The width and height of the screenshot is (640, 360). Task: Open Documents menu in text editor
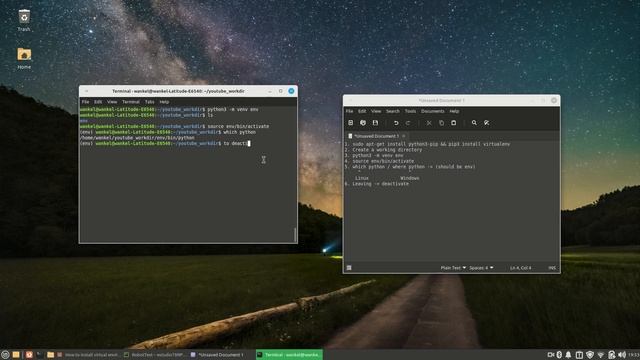click(433, 111)
